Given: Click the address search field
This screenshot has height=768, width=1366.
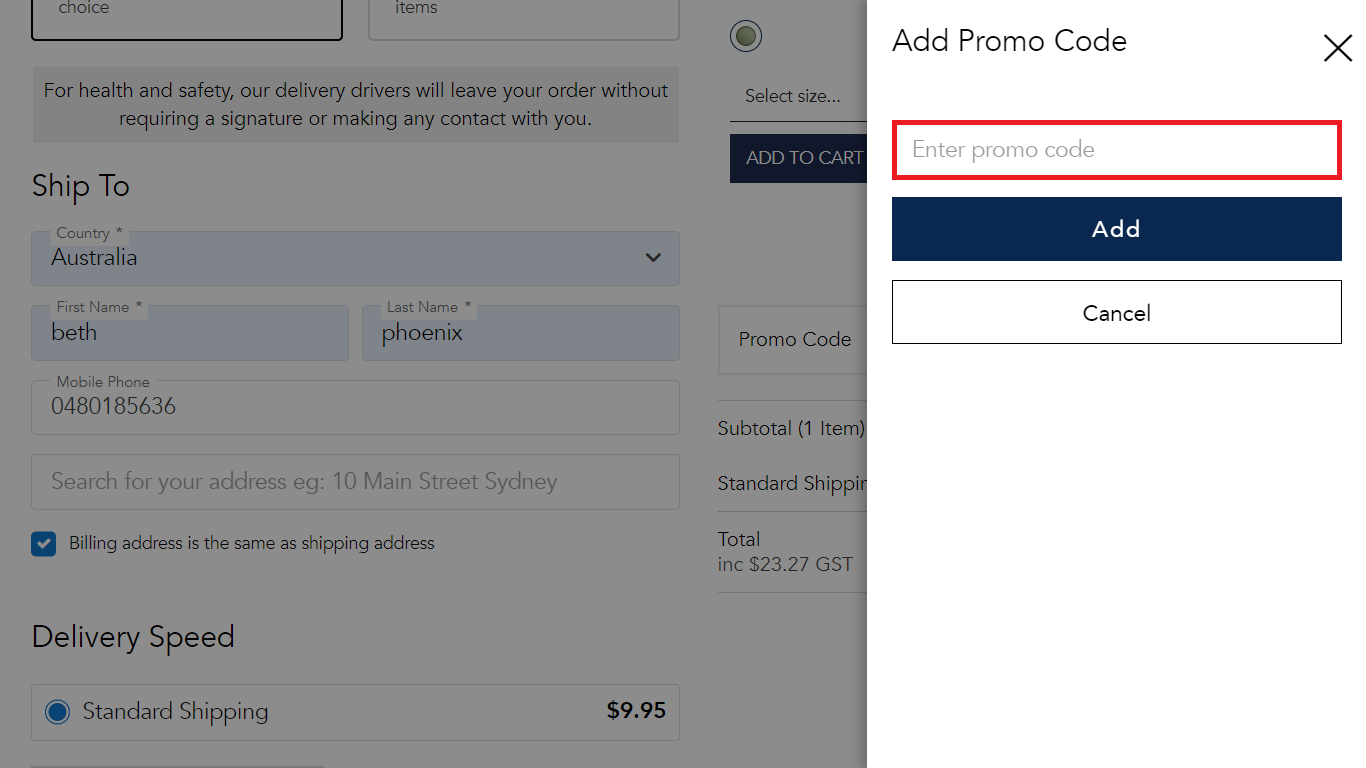Looking at the screenshot, I should [355, 481].
